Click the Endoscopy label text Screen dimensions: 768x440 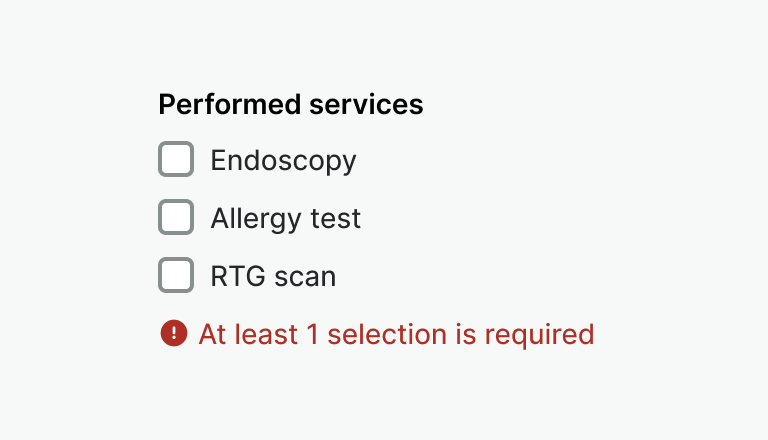pos(283,160)
